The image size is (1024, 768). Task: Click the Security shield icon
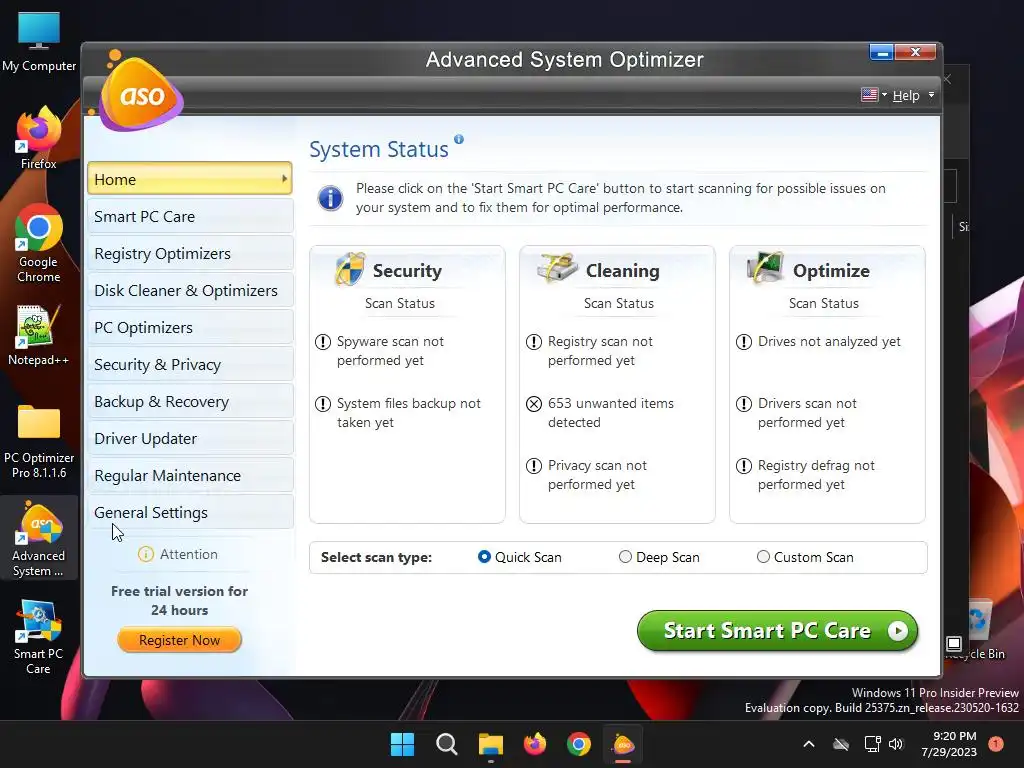[350, 268]
